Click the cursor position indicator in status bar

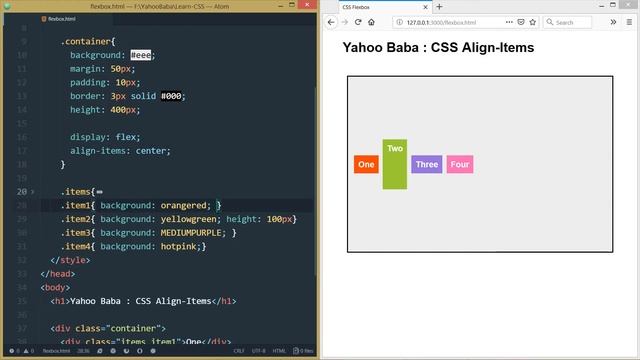pos(83,351)
